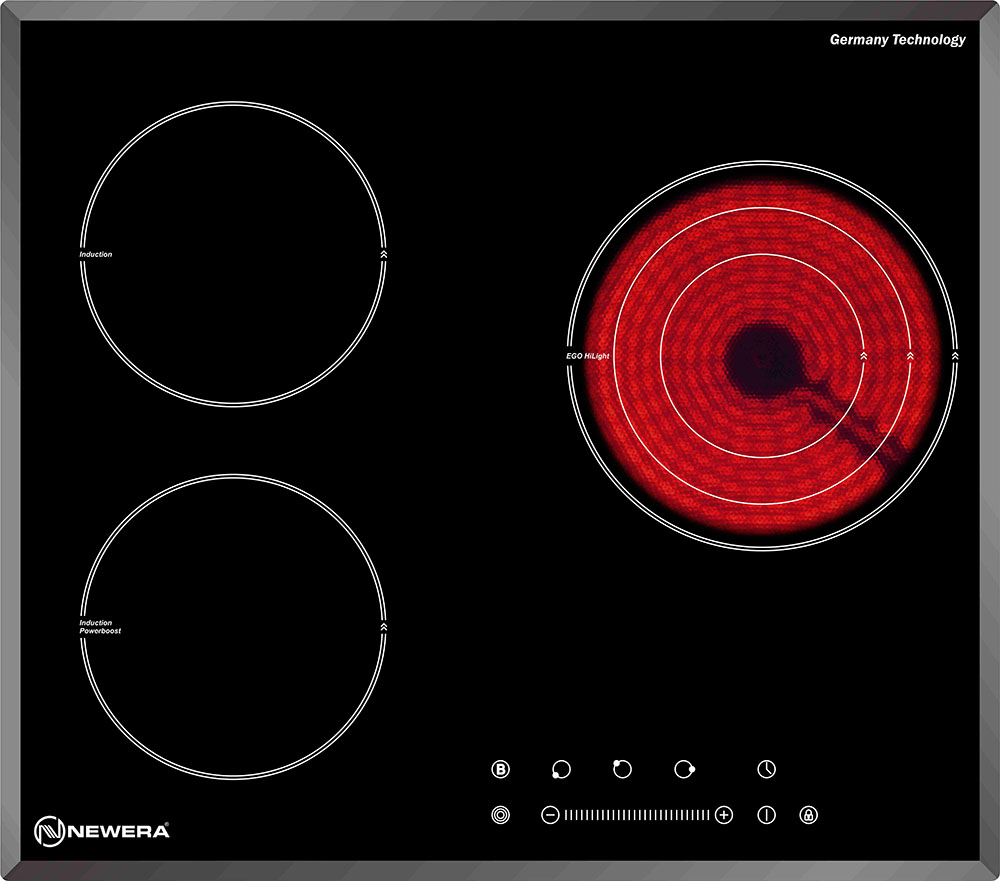Click the chevron marker on the top-left induction ring

384,255
